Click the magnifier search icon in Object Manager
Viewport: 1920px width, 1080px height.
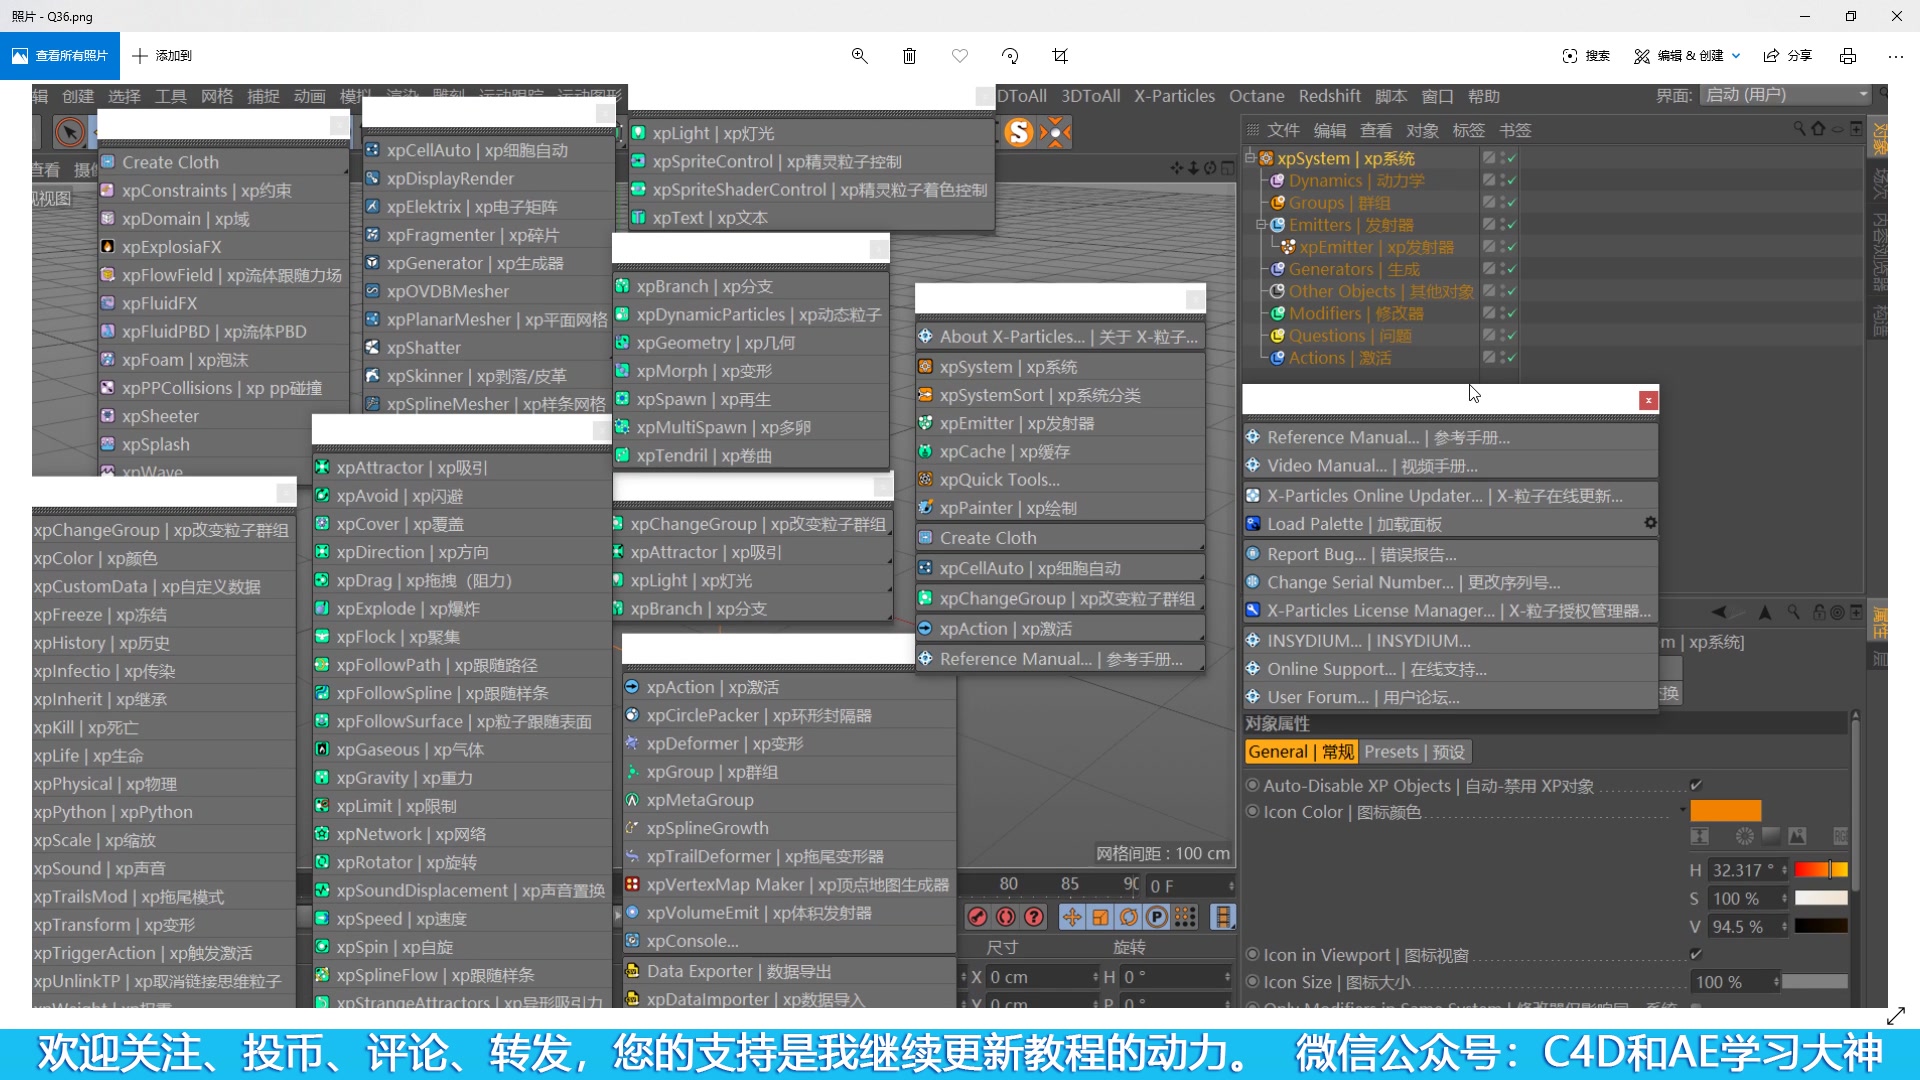(x=1800, y=129)
